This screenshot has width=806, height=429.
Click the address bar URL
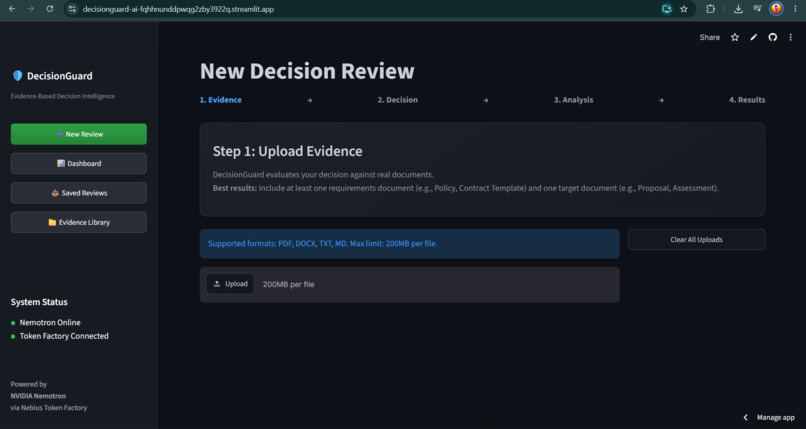click(178, 9)
